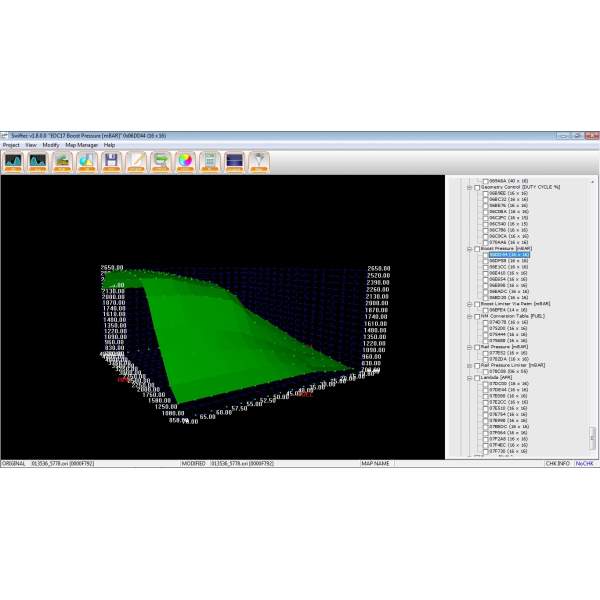
Task: Click the map tree scroll-up arrow
Action: [x=592, y=182]
